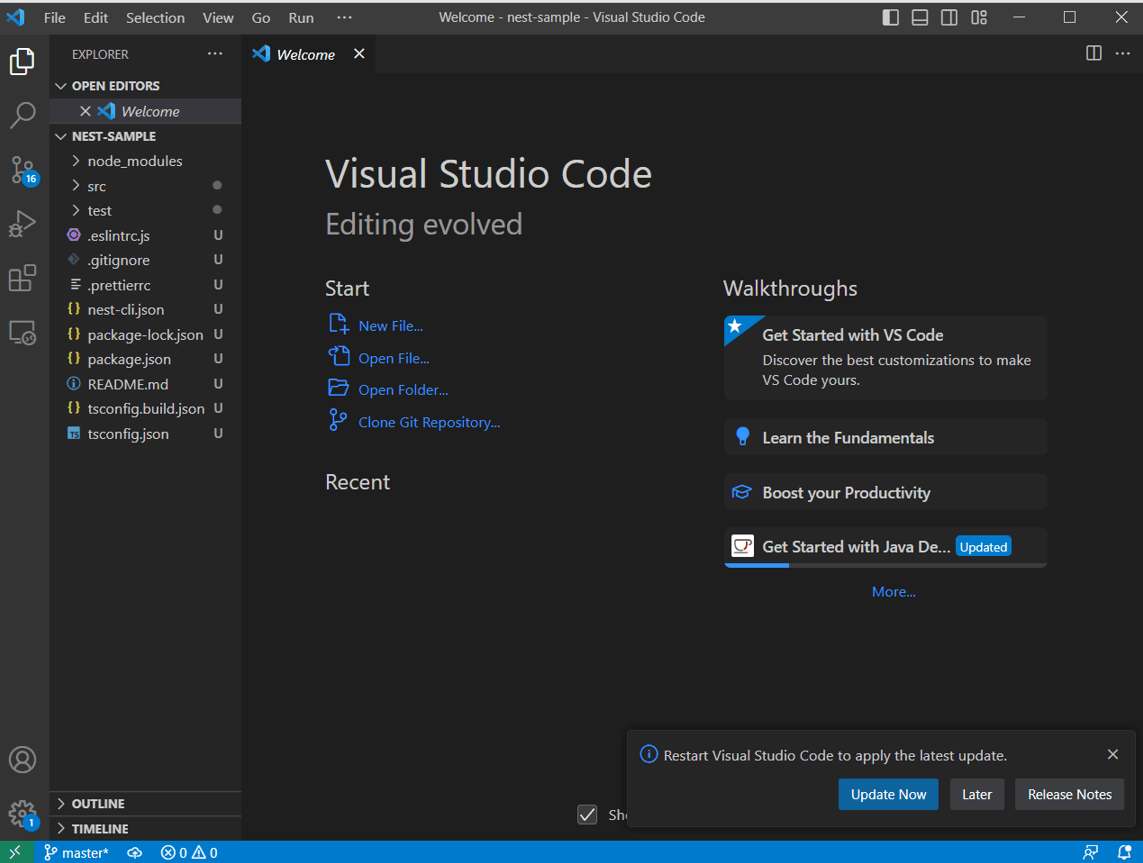Dismiss the update notification
This screenshot has height=863, width=1143.
1112,754
